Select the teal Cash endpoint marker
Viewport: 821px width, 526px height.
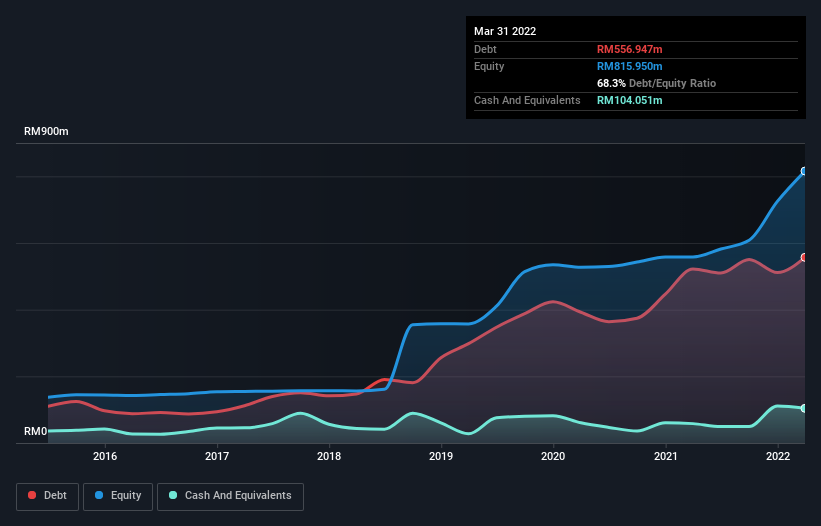(804, 408)
